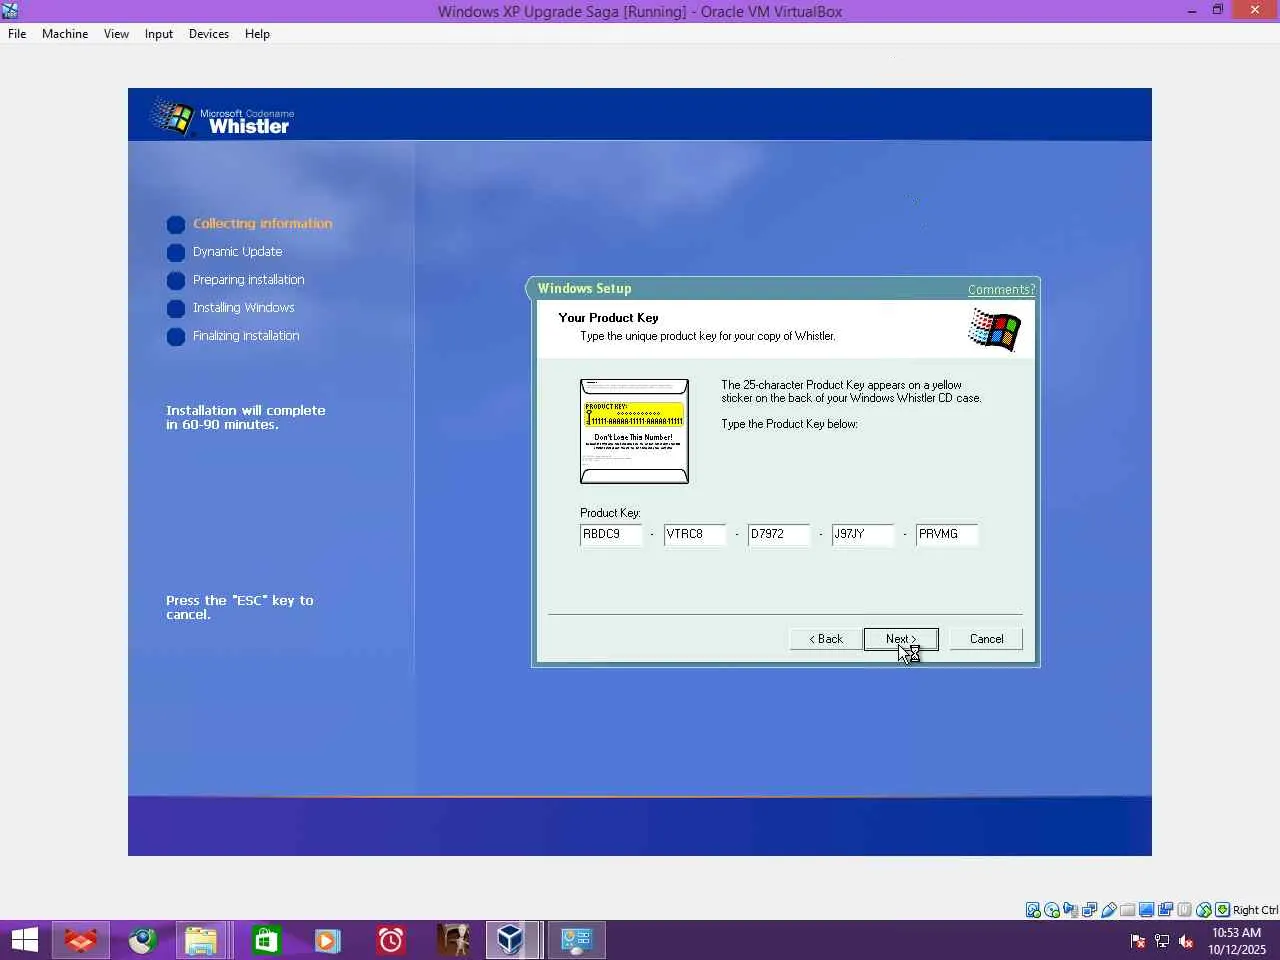Click the Whistler logo in the banner
Screen dimensions: 1280x960
pos(222,118)
